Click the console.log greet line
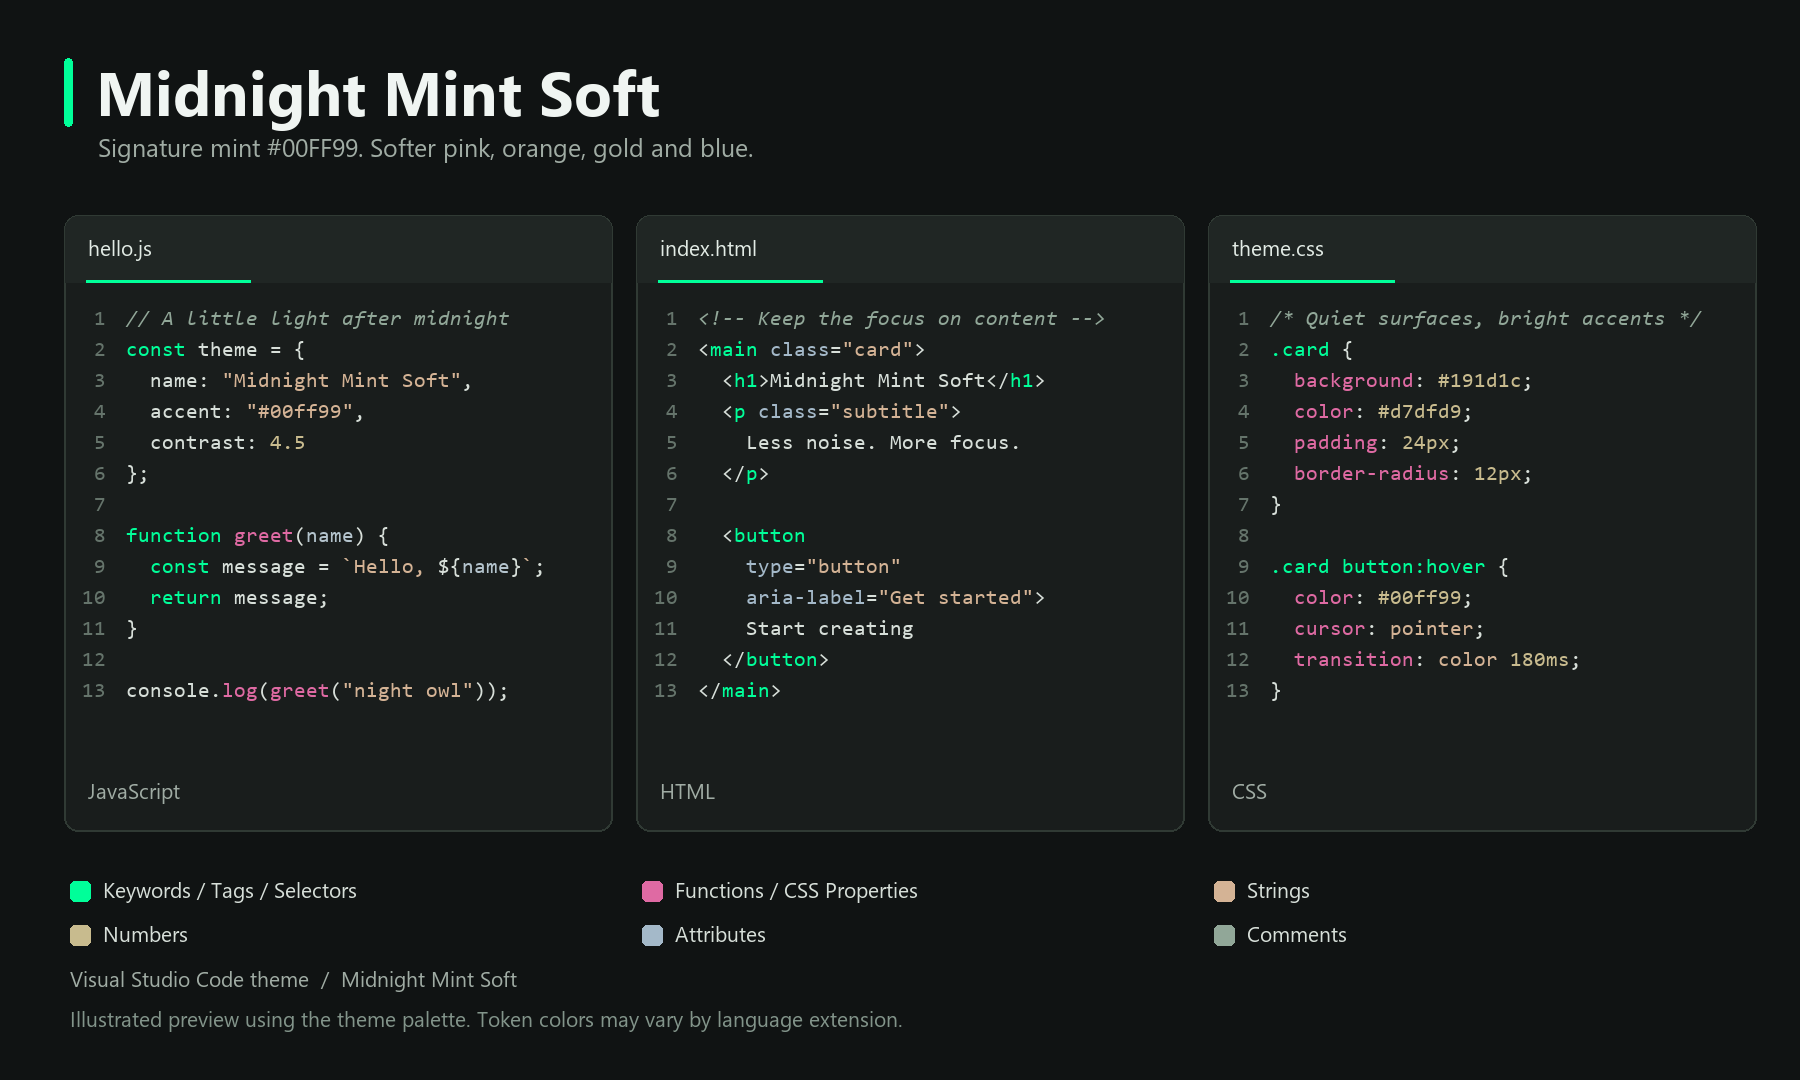The image size is (1800, 1080). point(317,690)
